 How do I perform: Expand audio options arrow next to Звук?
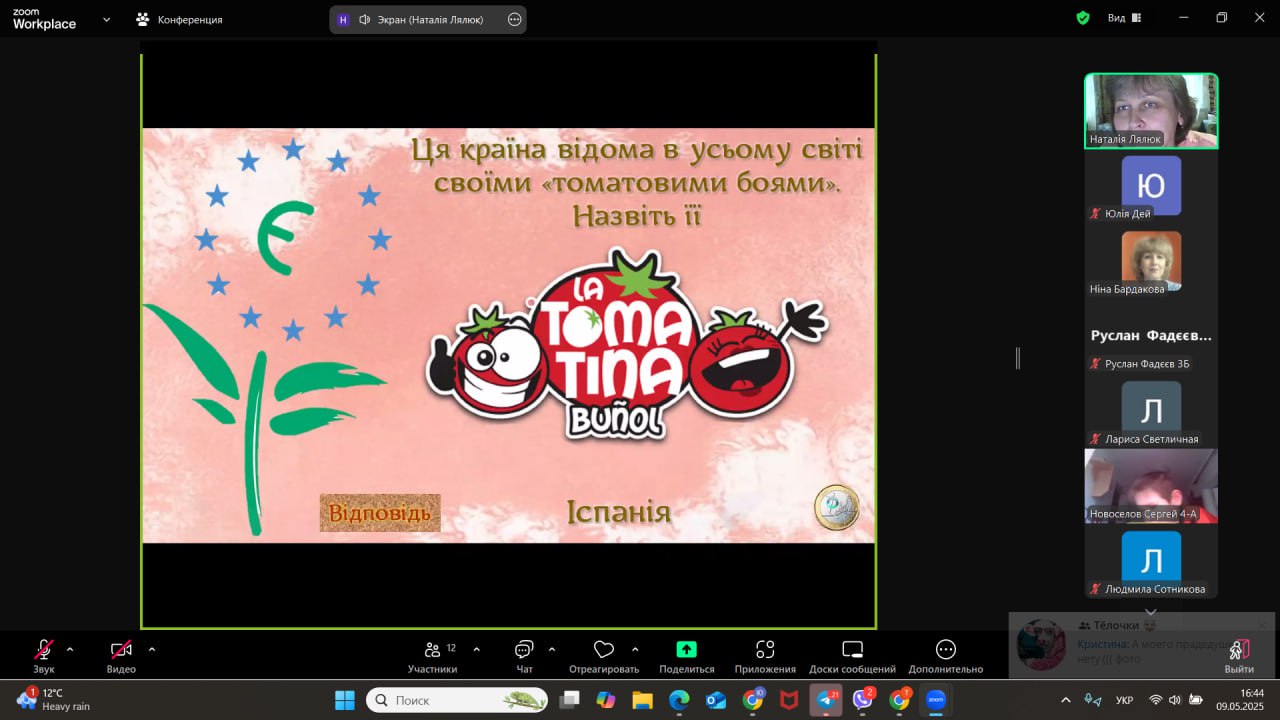pos(70,649)
